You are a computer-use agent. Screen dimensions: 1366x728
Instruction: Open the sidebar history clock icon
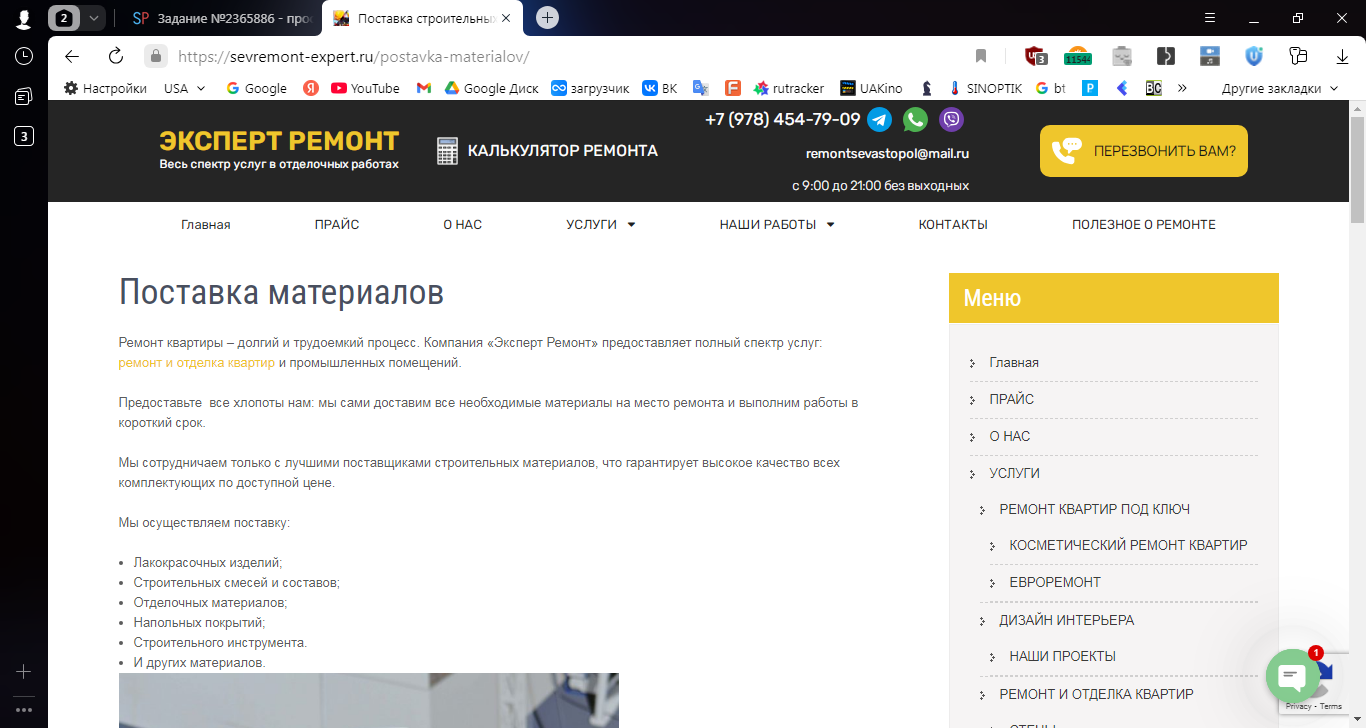point(24,56)
